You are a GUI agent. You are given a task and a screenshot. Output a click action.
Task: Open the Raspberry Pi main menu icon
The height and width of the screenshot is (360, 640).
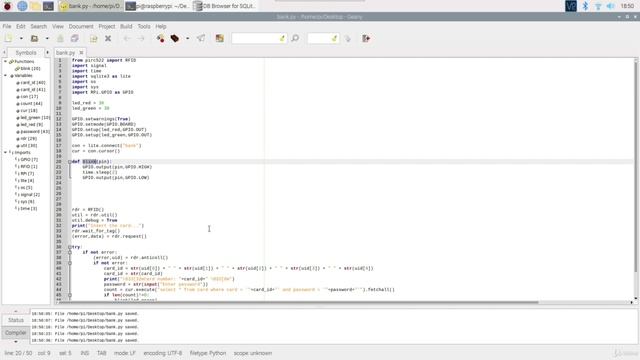click(7, 6)
